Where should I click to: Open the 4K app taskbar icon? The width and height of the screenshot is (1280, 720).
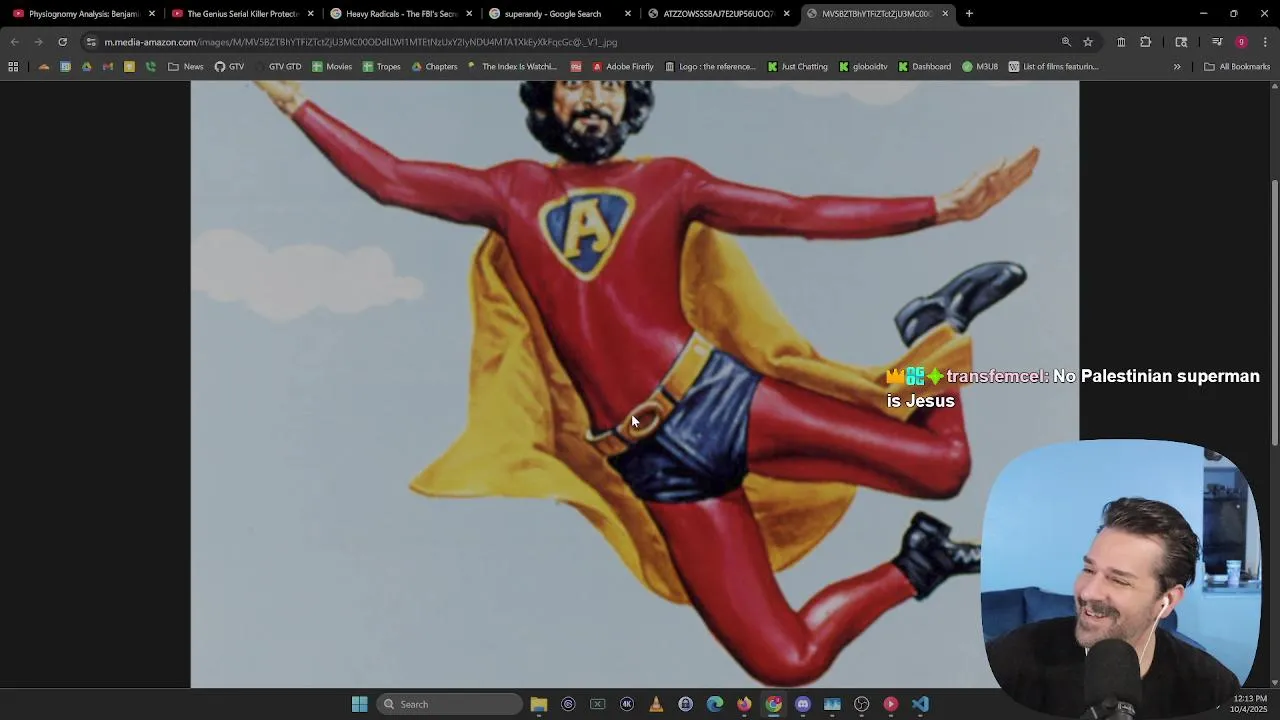627,704
